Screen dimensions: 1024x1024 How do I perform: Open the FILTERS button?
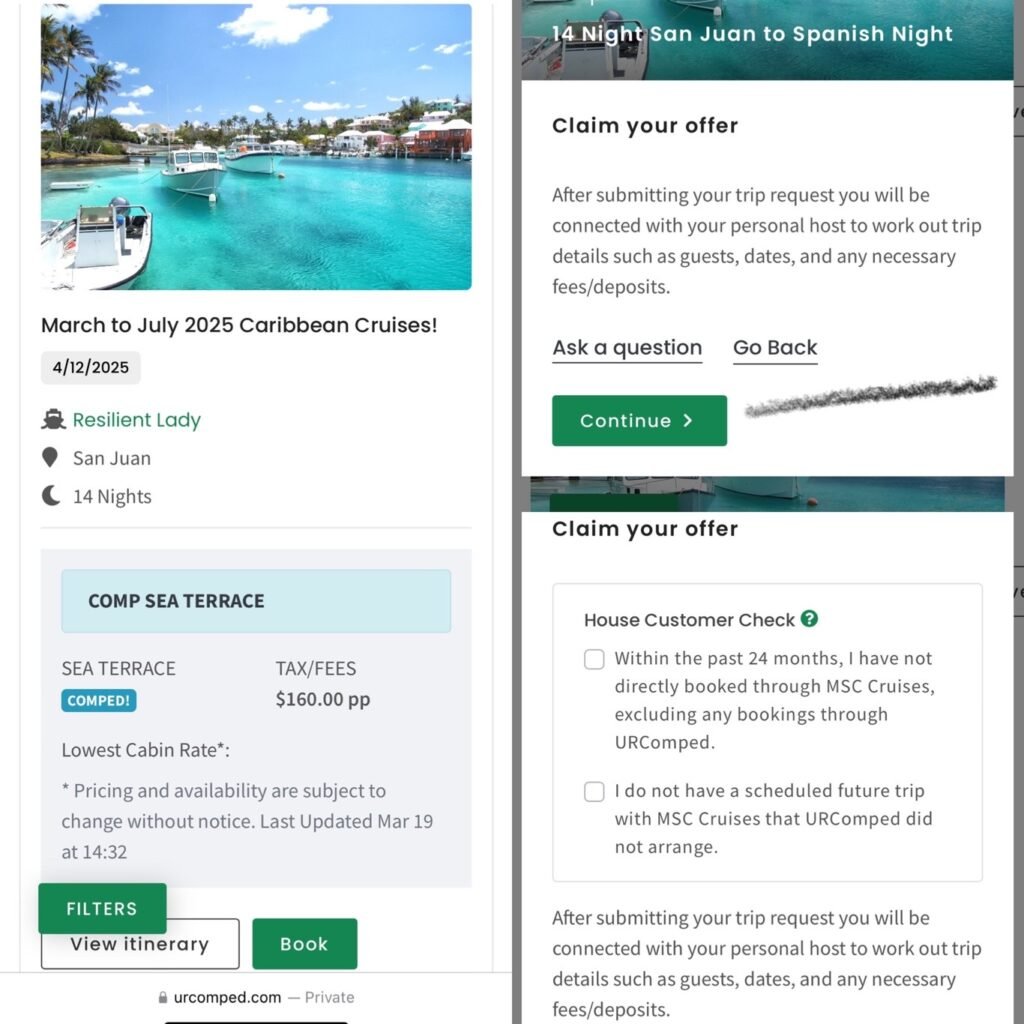click(103, 908)
